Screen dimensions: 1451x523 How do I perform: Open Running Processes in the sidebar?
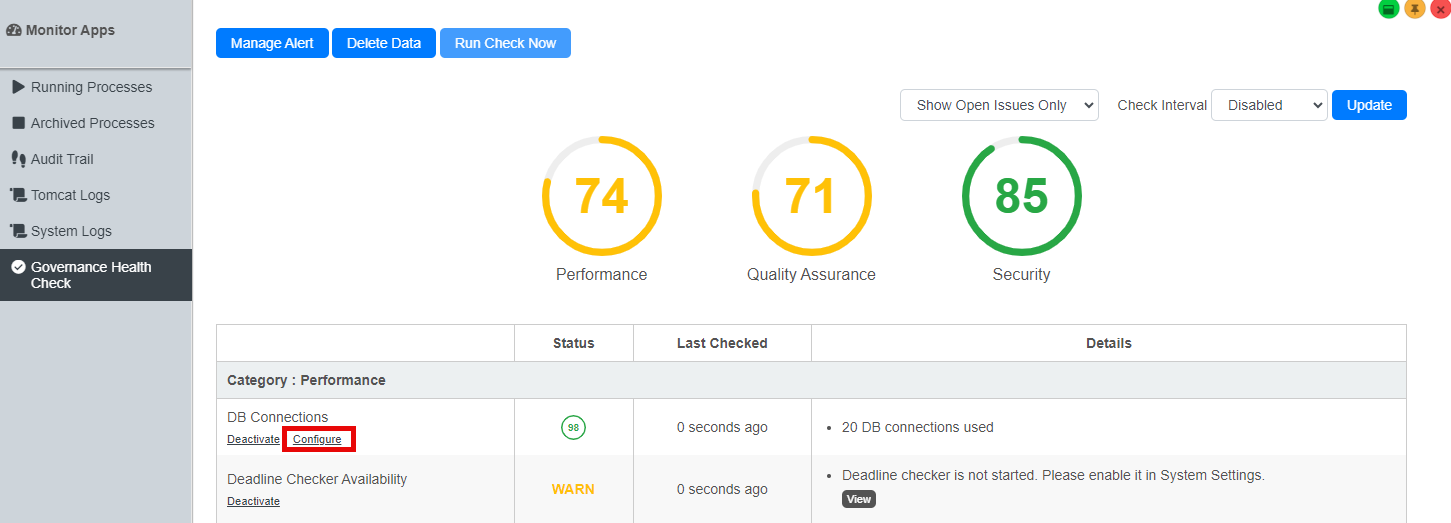tap(96, 87)
